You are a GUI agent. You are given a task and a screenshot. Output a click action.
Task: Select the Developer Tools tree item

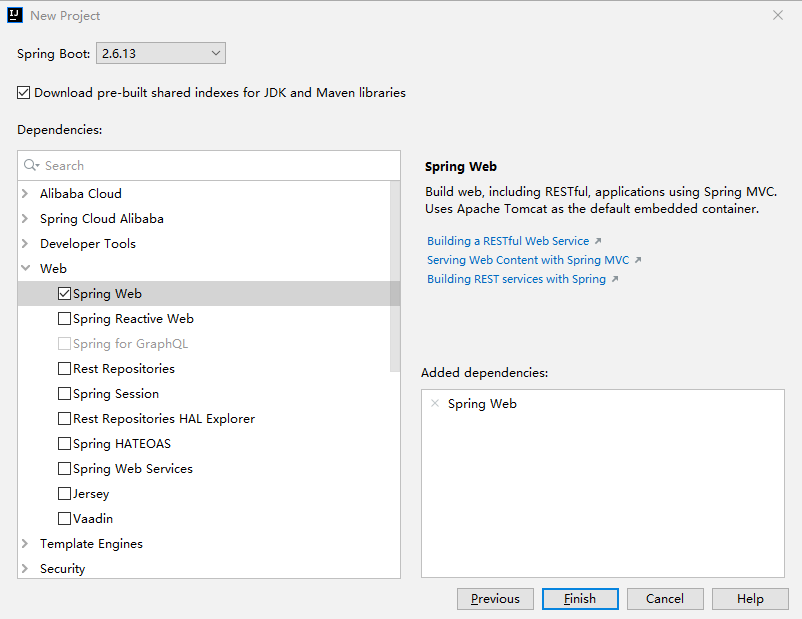pyautogui.click(x=88, y=244)
